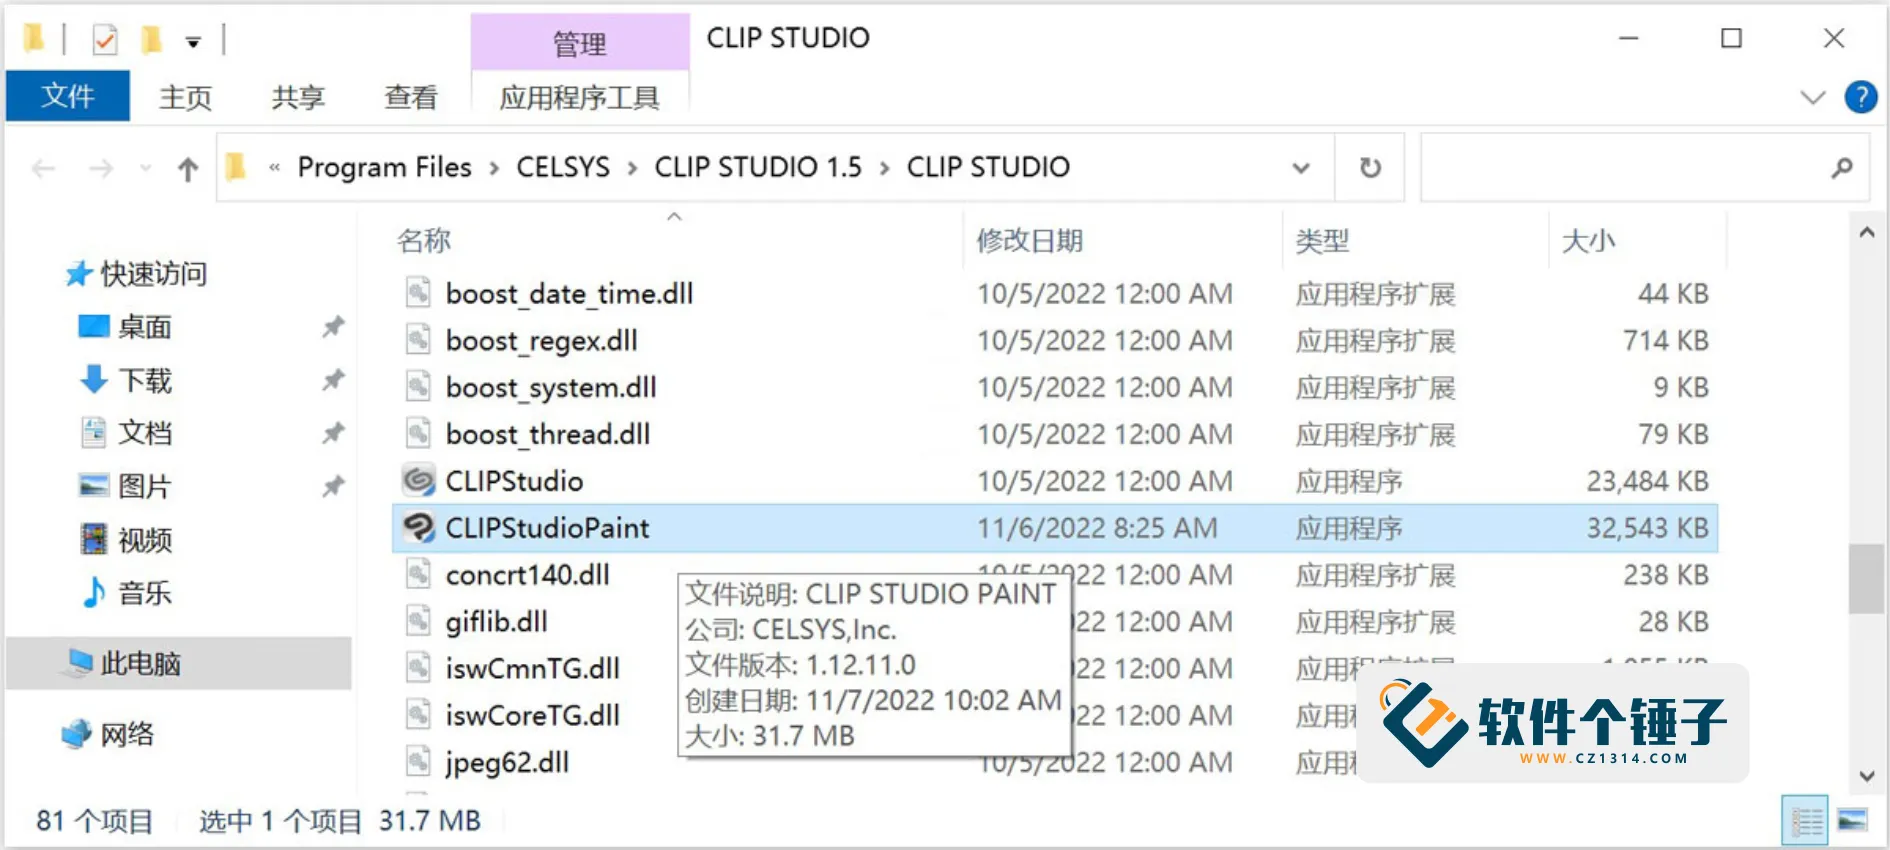Unpin 桌面 from quick access
1890x850 pixels.
pyautogui.click(x=333, y=327)
